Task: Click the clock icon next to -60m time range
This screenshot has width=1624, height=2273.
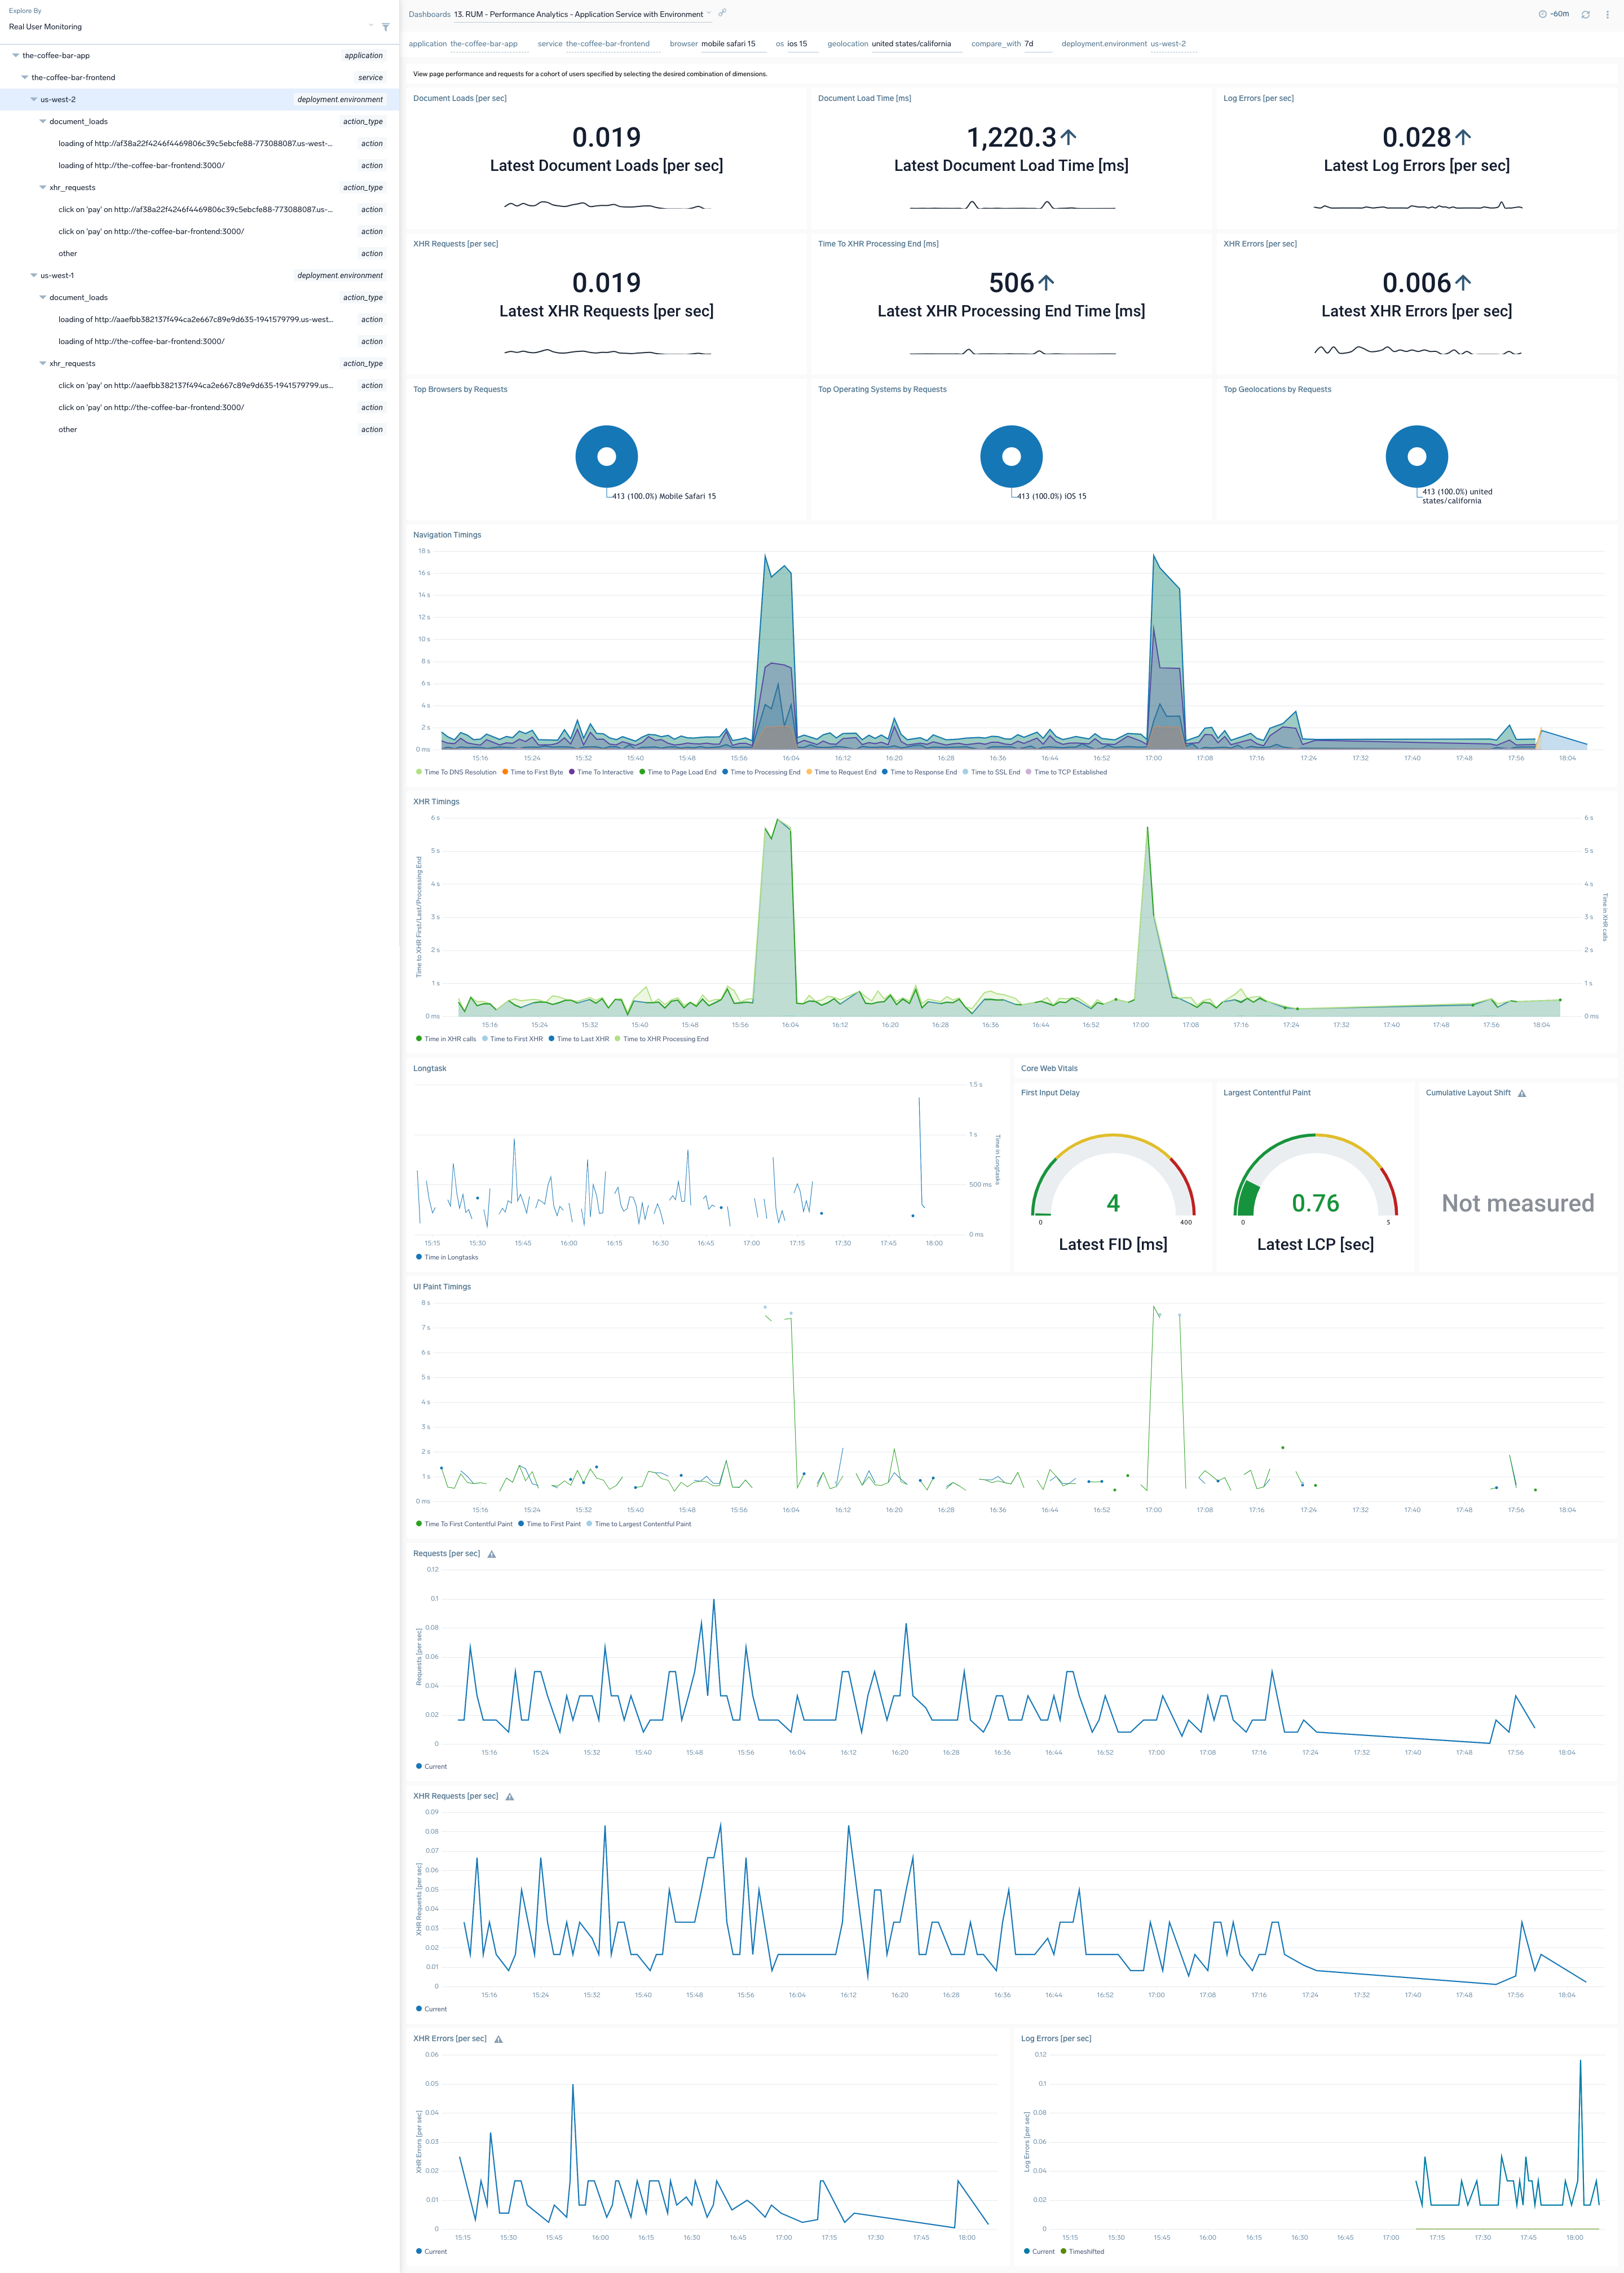Action: click(x=1543, y=13)
